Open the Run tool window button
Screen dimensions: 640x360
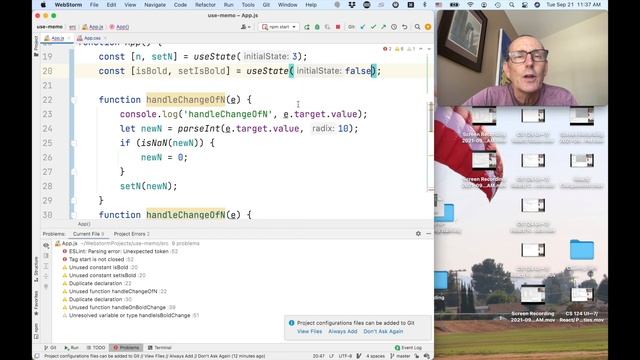click(x=71, y=348)
